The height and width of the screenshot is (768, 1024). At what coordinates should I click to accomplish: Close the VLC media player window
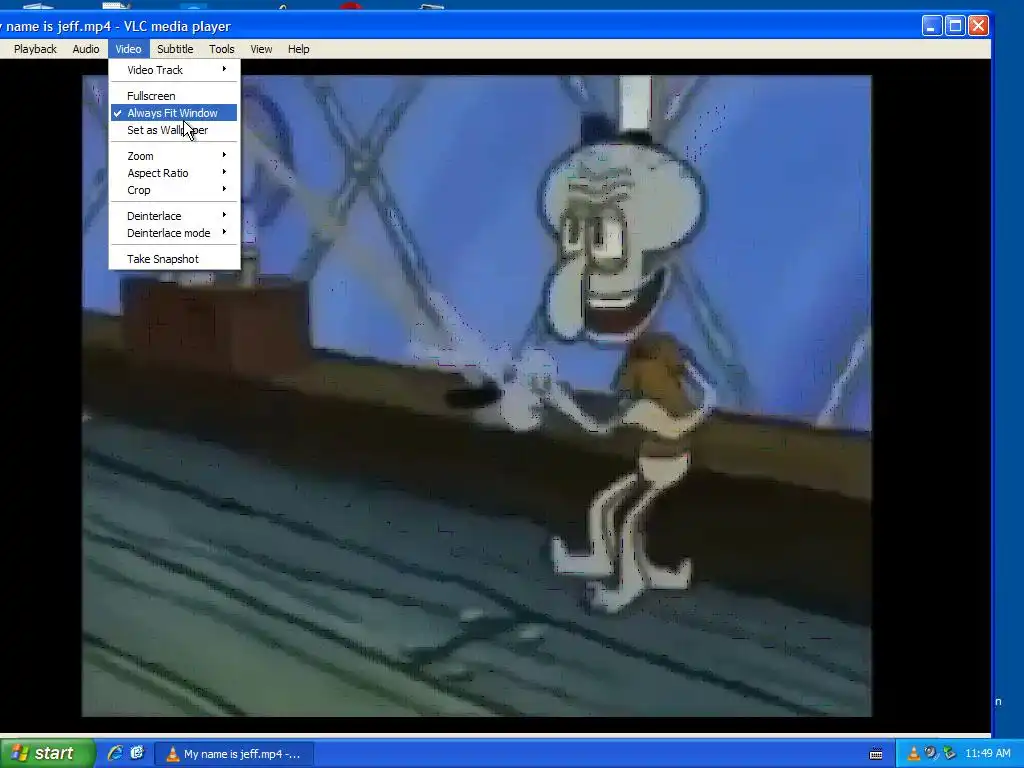pyautogui.click(x=978, y=26)
